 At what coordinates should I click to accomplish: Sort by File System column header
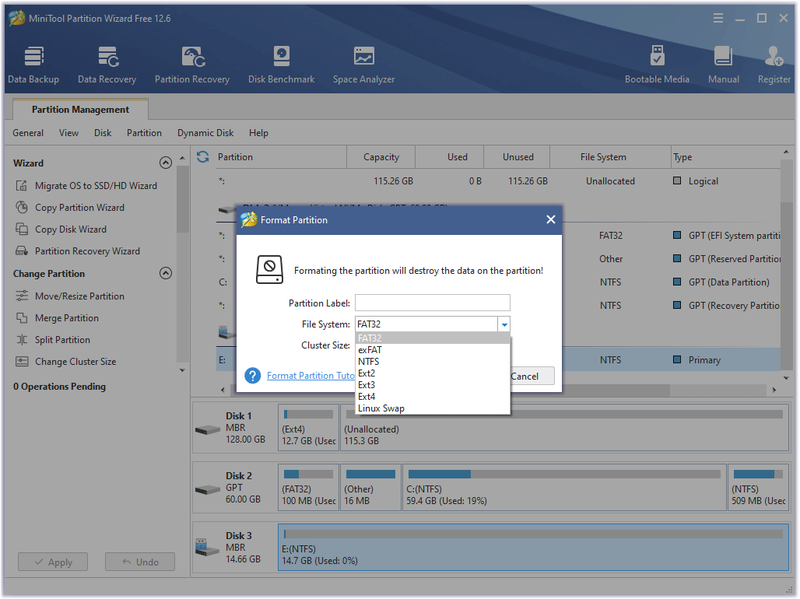610,157
